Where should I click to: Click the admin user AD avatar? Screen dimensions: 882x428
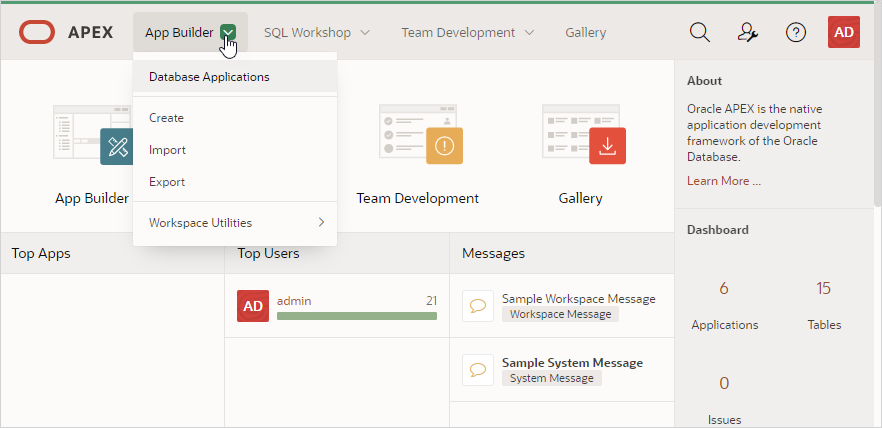point(253,305)
